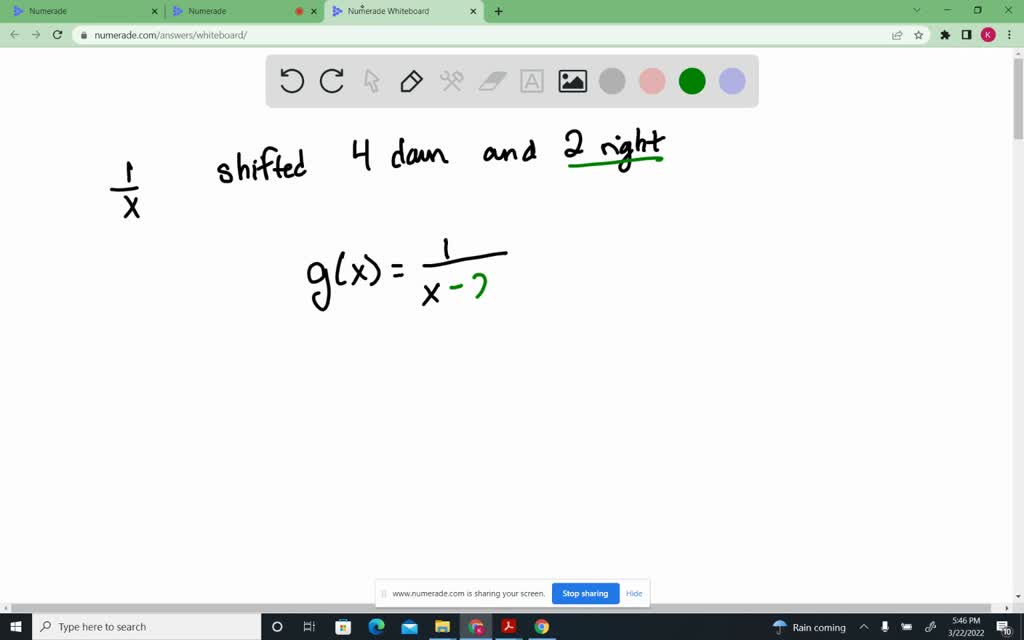1024x640 pixels.
Task: Select the cursor selection tool
Action: pyautogui.click(x=371, y=81)
